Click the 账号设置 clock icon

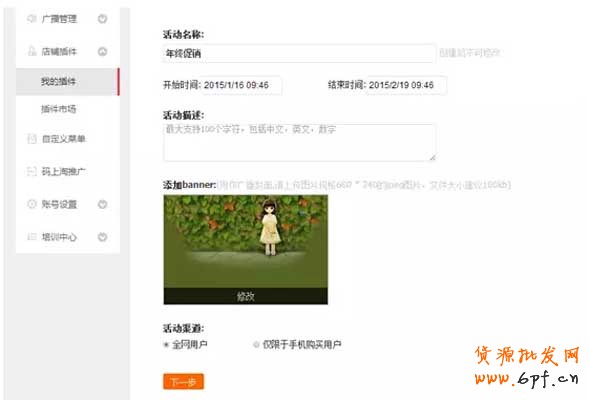tap(32, 204)
